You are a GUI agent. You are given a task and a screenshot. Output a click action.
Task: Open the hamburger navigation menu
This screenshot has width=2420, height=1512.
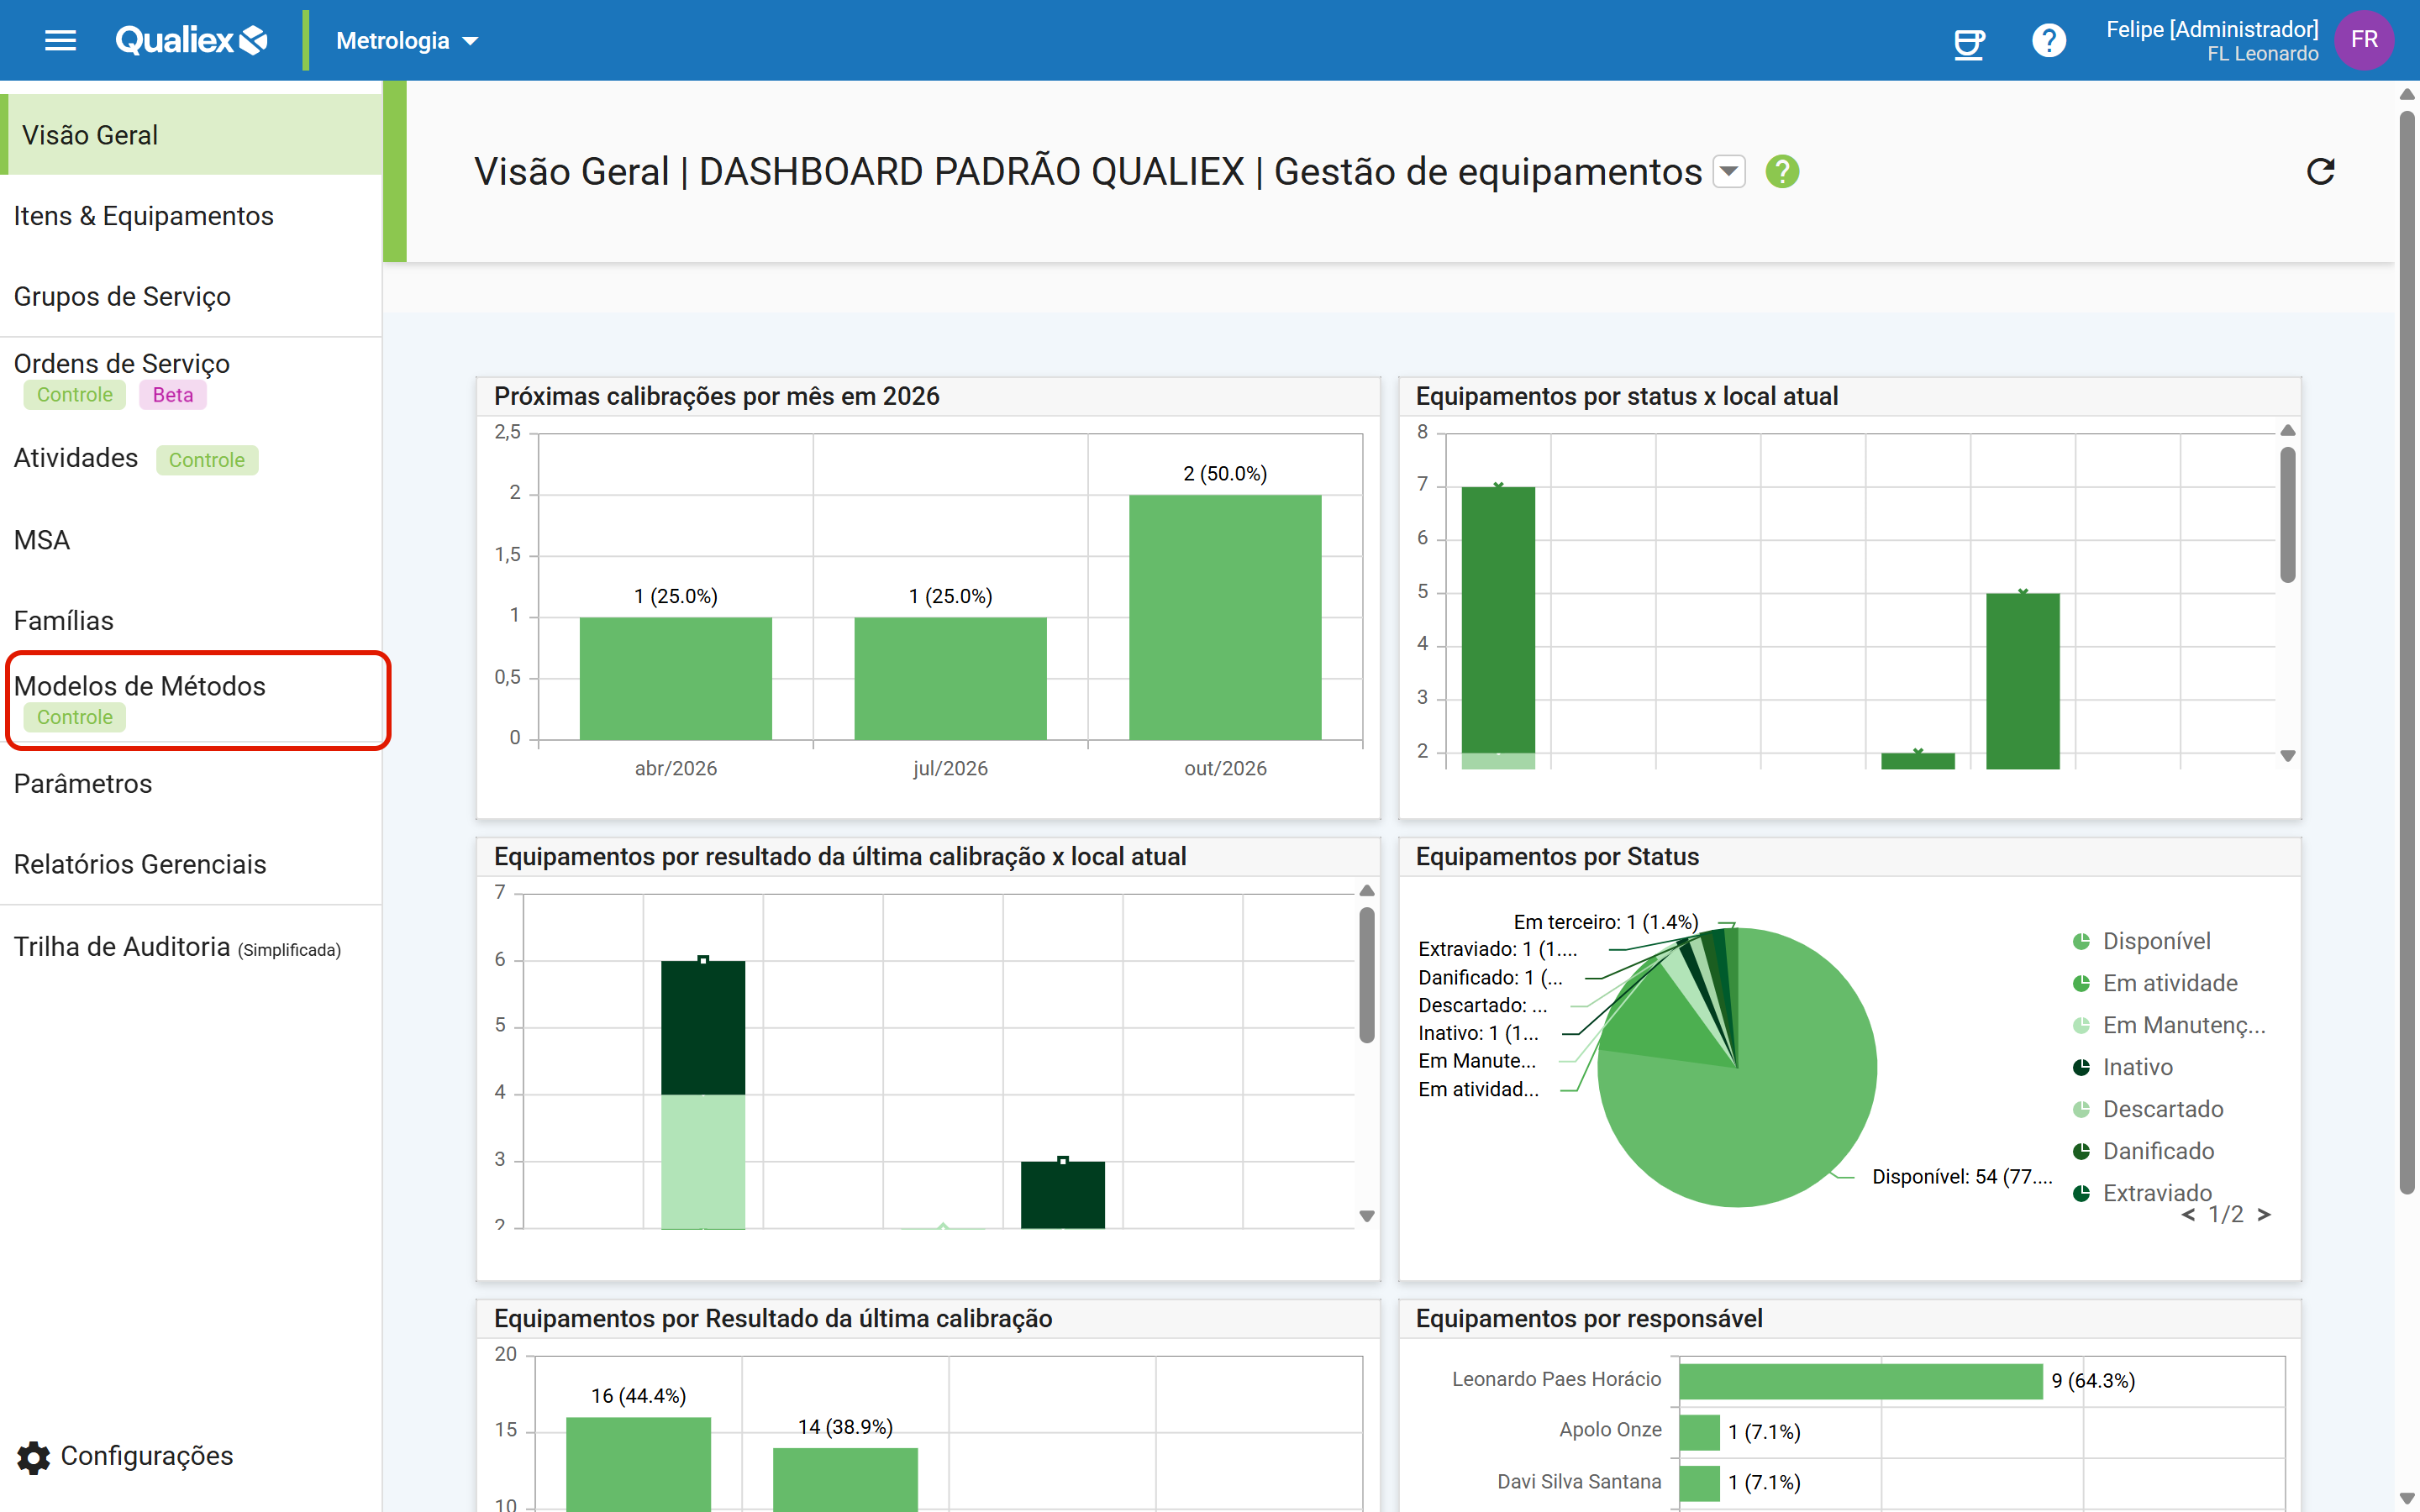(x=61, y=40)
